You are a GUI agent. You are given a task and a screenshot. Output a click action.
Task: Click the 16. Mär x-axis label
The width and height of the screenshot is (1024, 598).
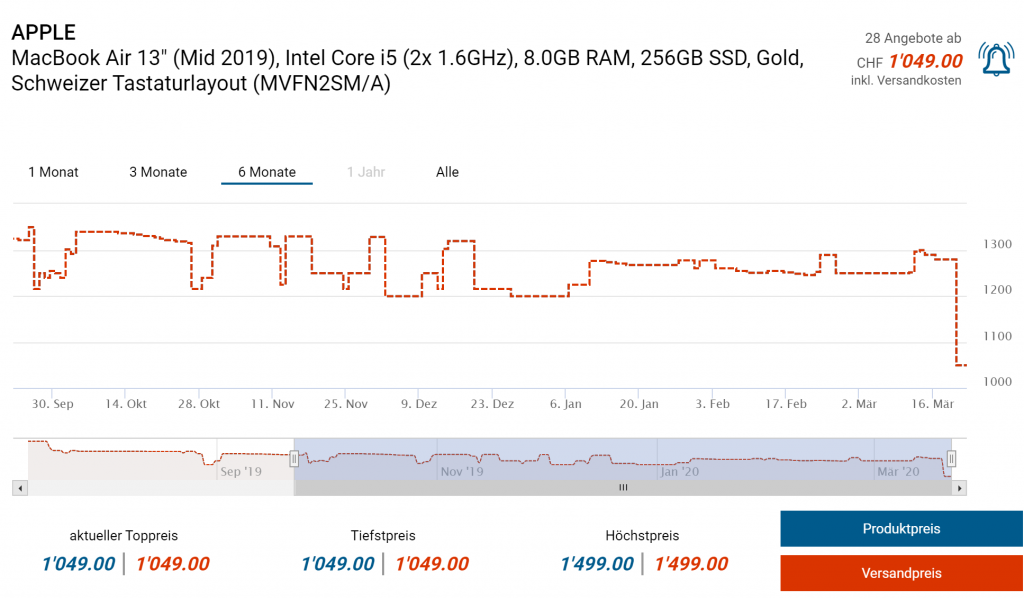coord(933,404)
